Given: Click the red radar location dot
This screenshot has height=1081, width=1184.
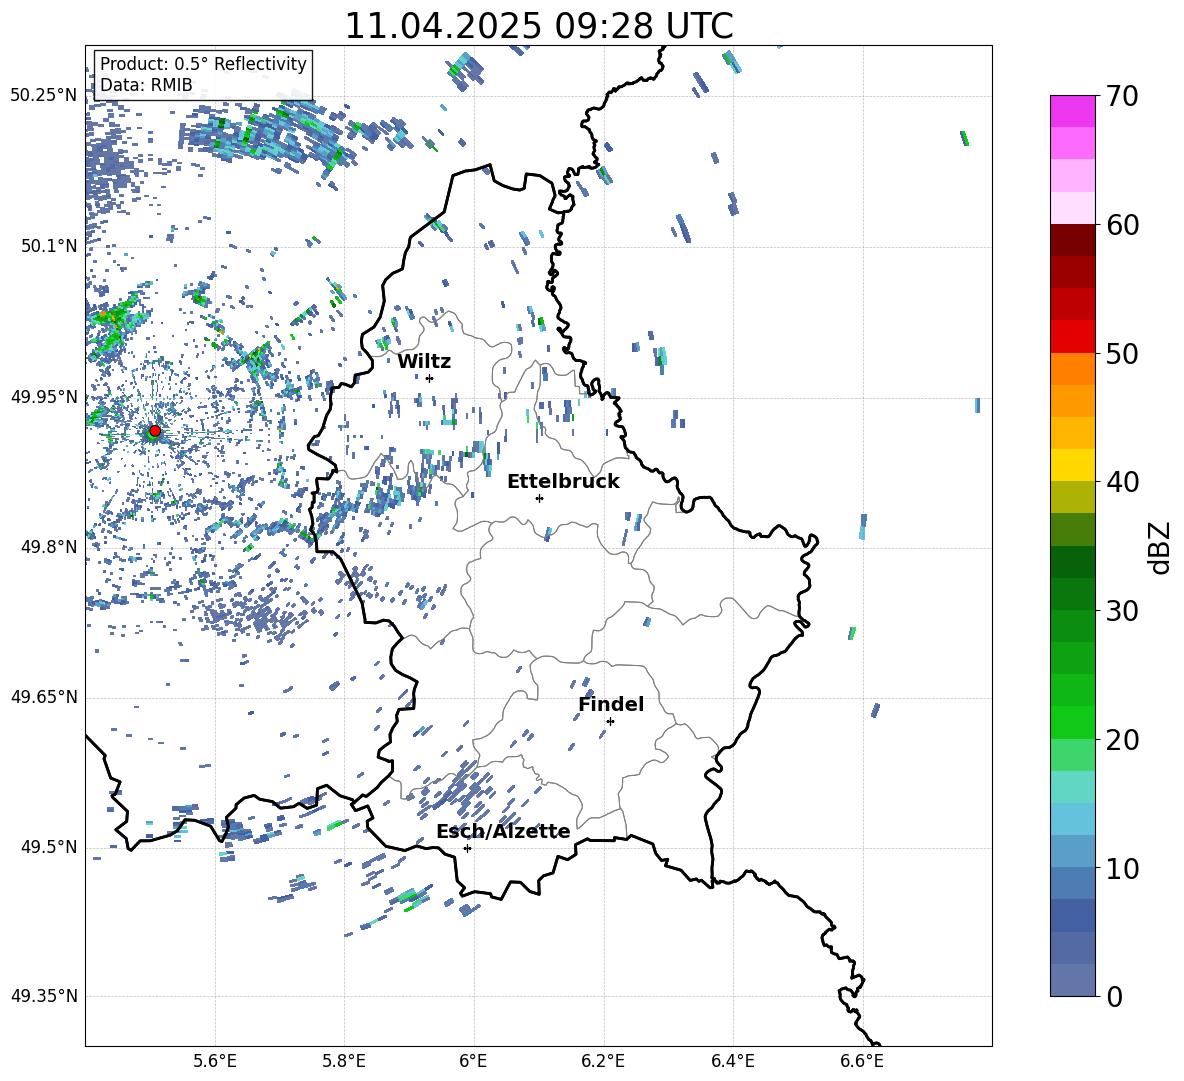Looking at the screenshot, I should tap(155, 431).
